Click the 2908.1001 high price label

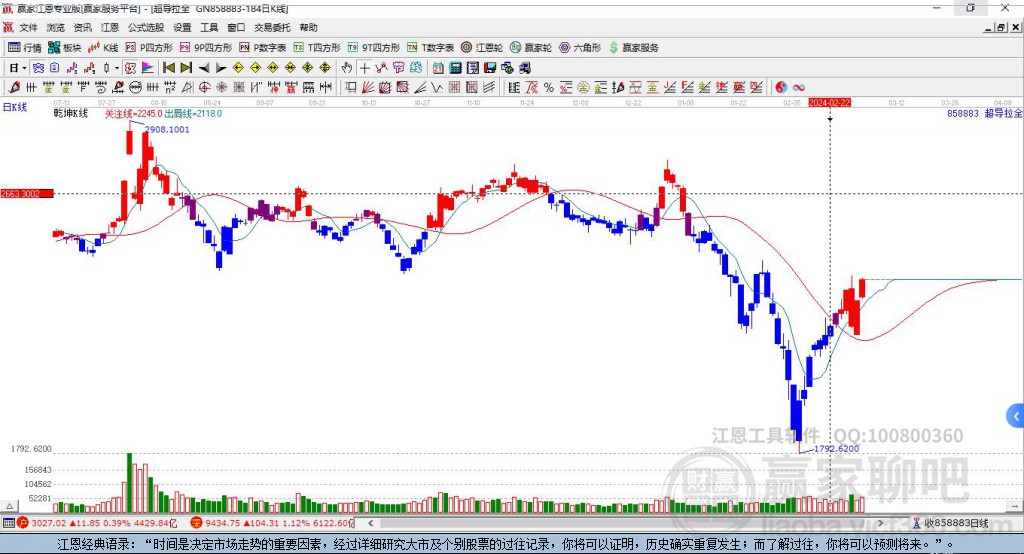(x=167, y=130)
